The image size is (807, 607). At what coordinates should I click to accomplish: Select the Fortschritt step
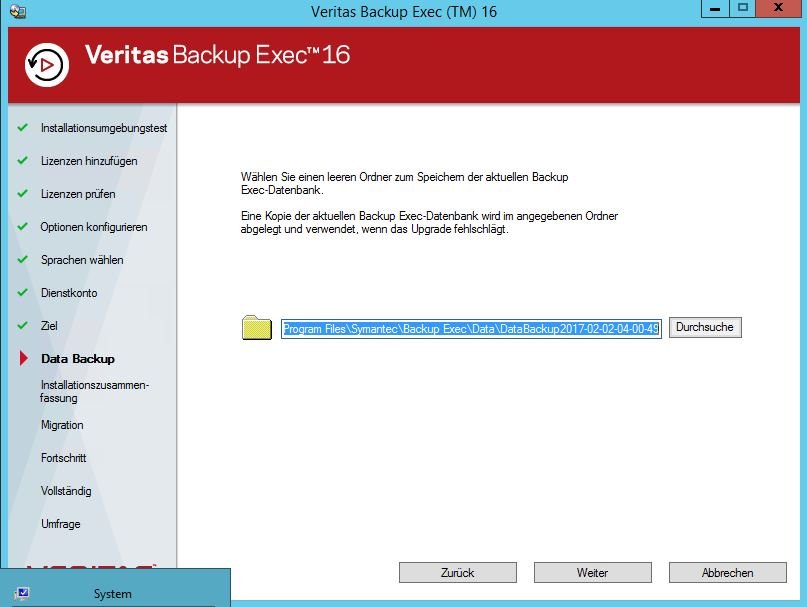point(63,458)
